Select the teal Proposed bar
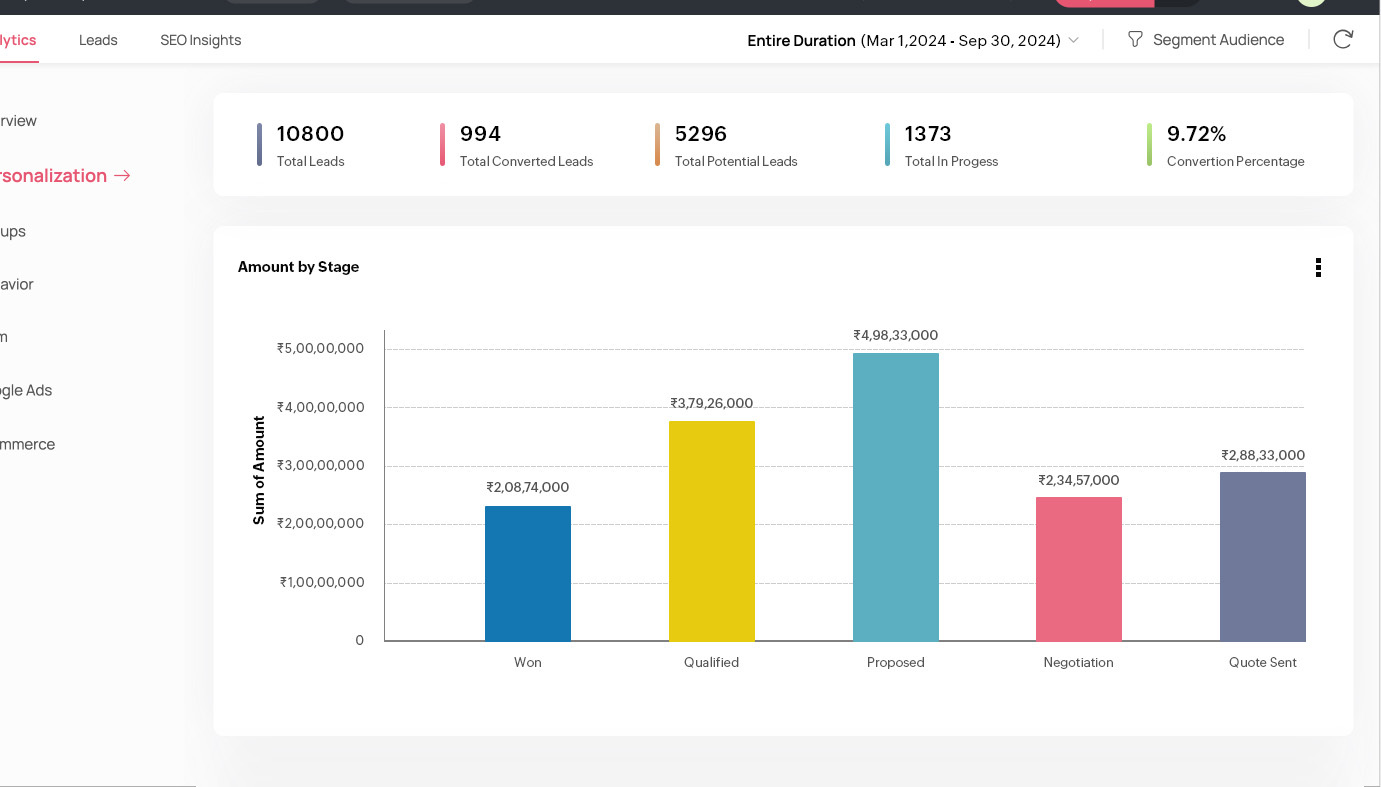This screenshot has width=1381, height=787. pyautogui.click(x=895, y=497)
